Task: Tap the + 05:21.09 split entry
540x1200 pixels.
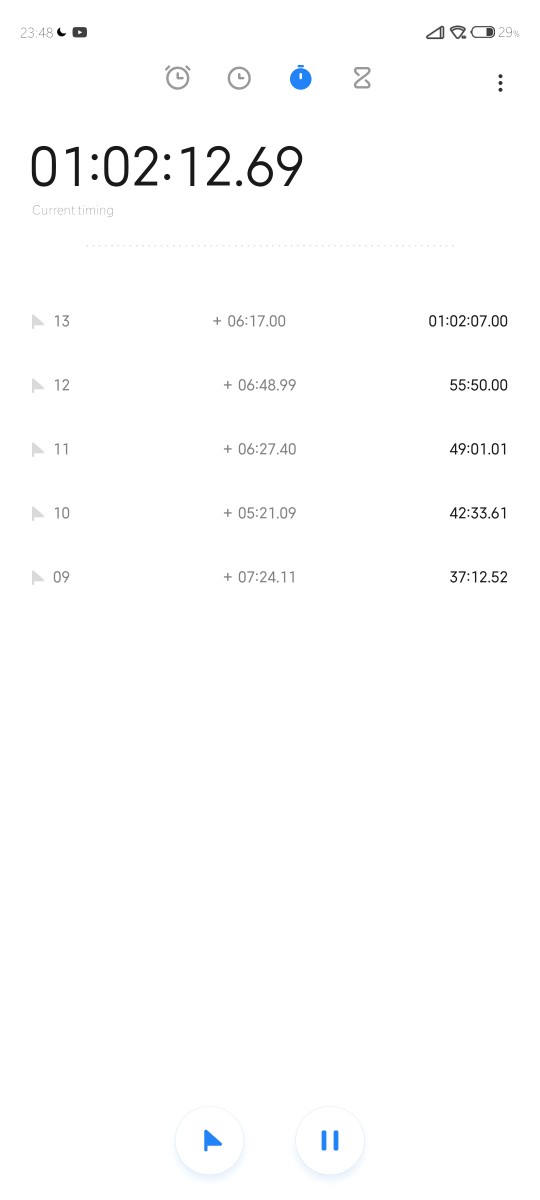Action: pyautogui.click(x=260, y=513)
